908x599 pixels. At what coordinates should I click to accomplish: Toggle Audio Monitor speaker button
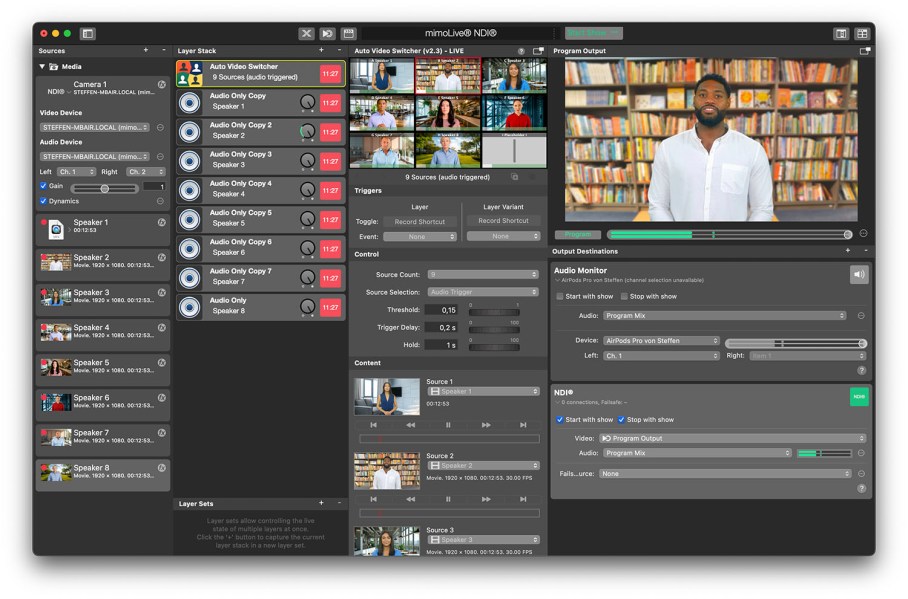(x=859, y=274)
